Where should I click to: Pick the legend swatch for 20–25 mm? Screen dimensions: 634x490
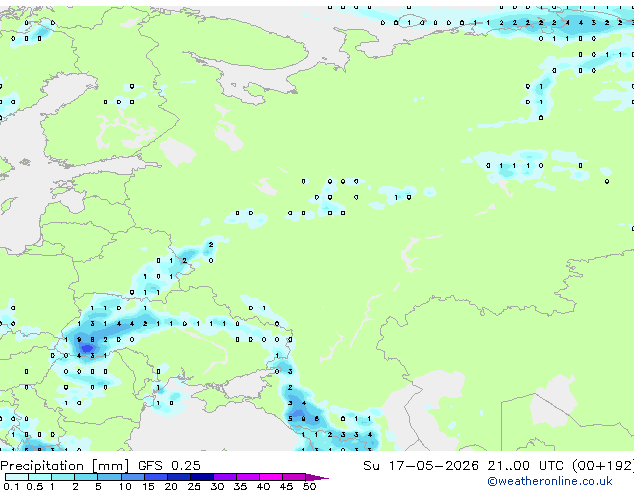[178, 477]
